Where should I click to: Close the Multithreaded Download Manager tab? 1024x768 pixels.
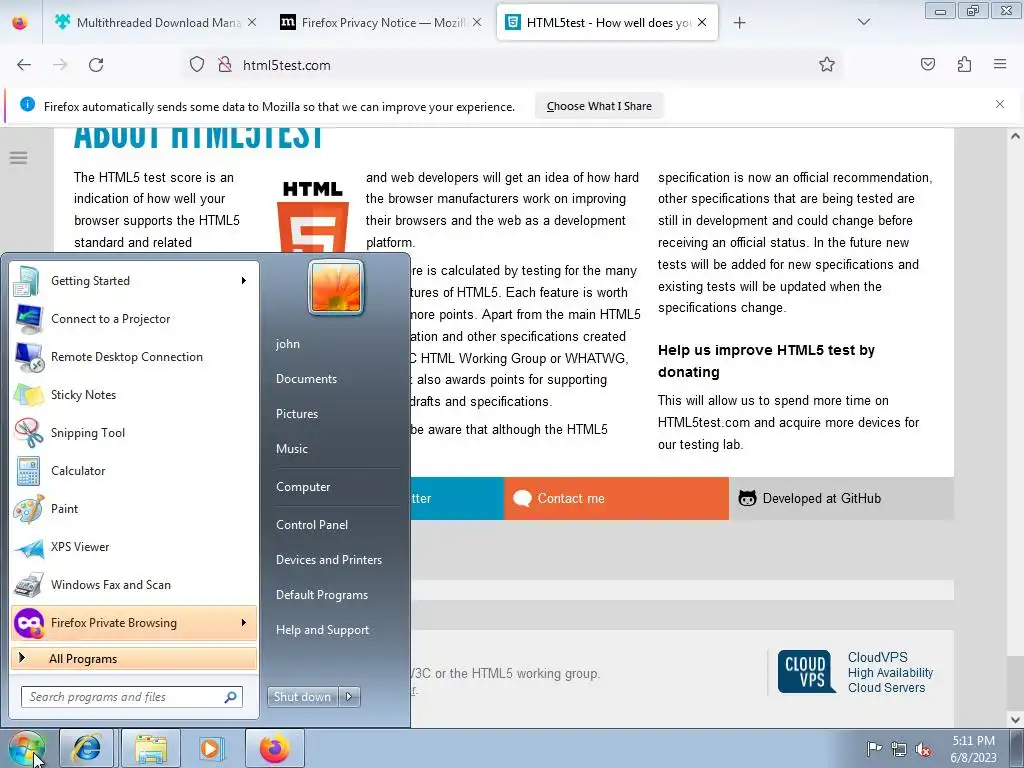pyautogui.click(x=252, y=23)
